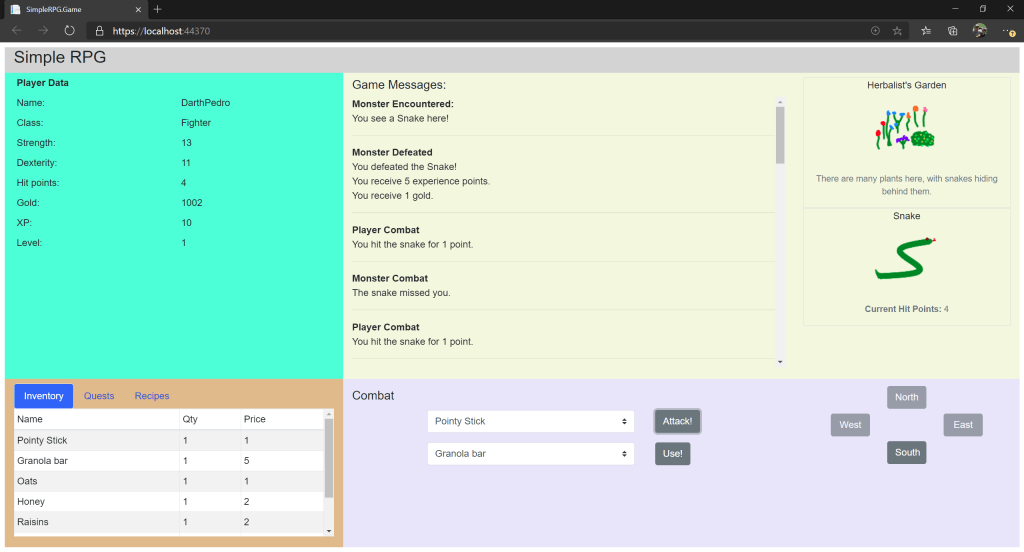Open the favorites list icon
Viewport: 1024px width, 552px height.
(x=926, y=31)
